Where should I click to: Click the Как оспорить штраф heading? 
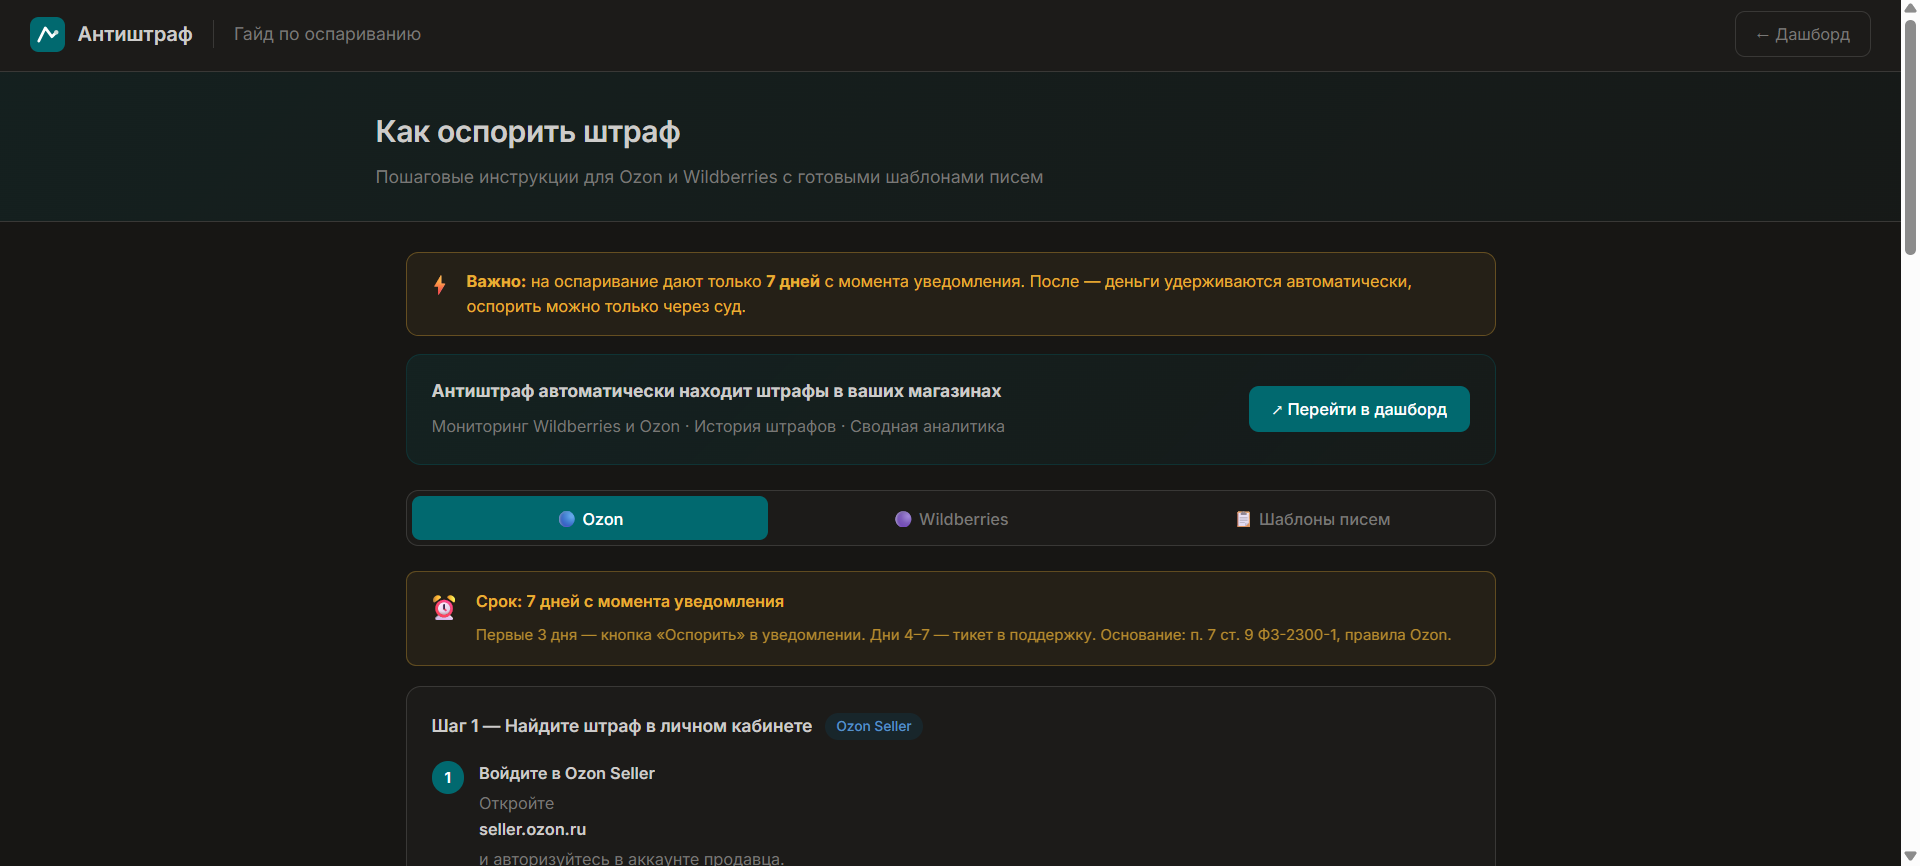528,131
